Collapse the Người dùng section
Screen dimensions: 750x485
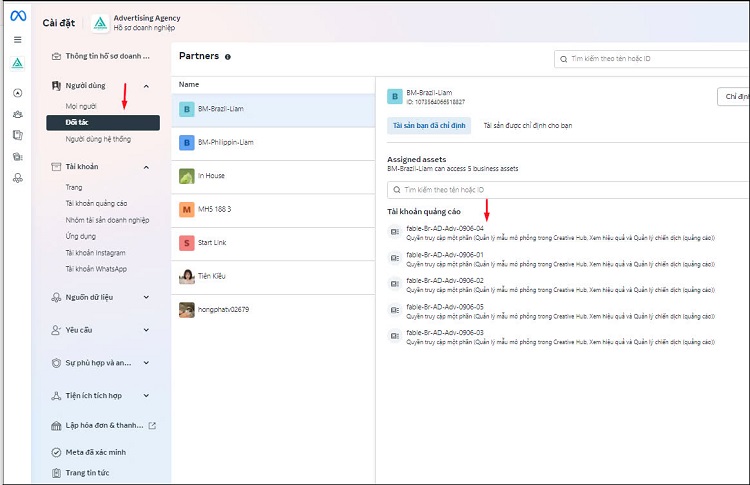[x=147, y=87]
